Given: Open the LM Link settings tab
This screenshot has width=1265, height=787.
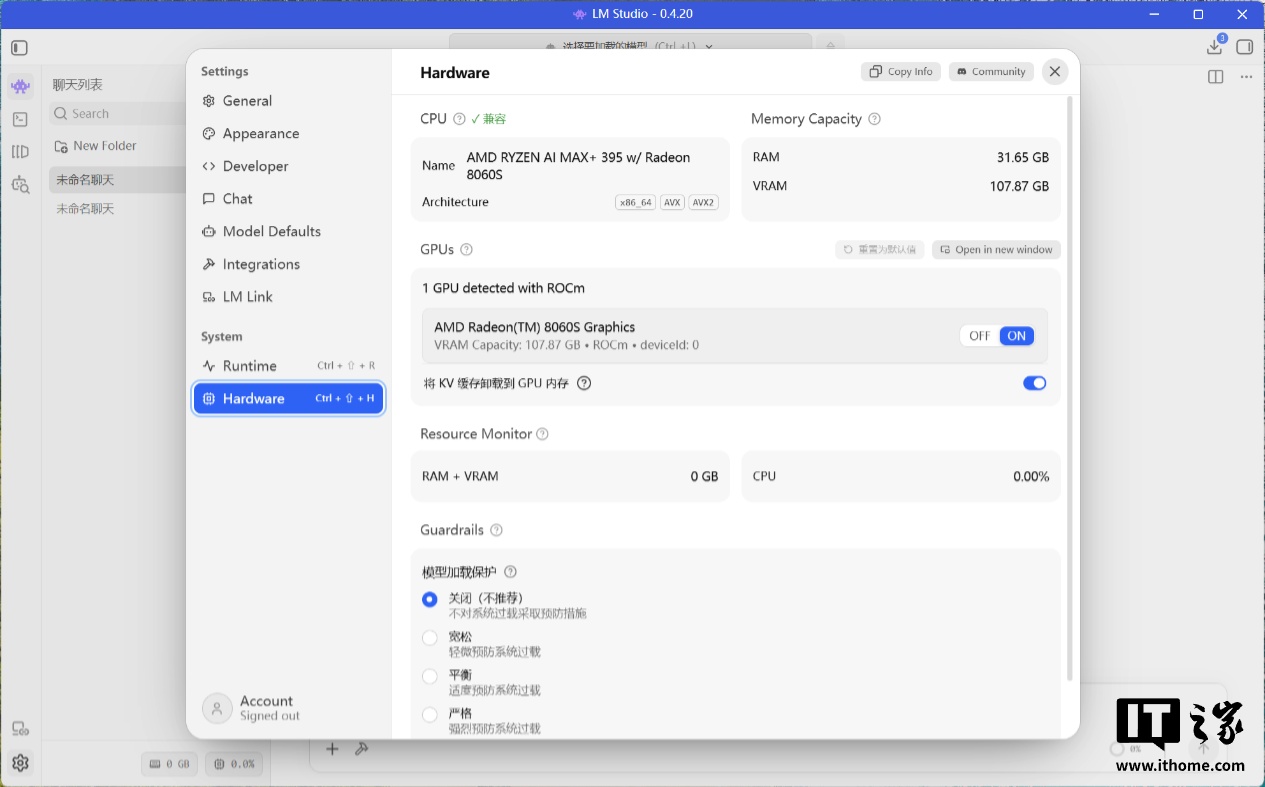Looking at the screenshot, I should pos(288,297).
